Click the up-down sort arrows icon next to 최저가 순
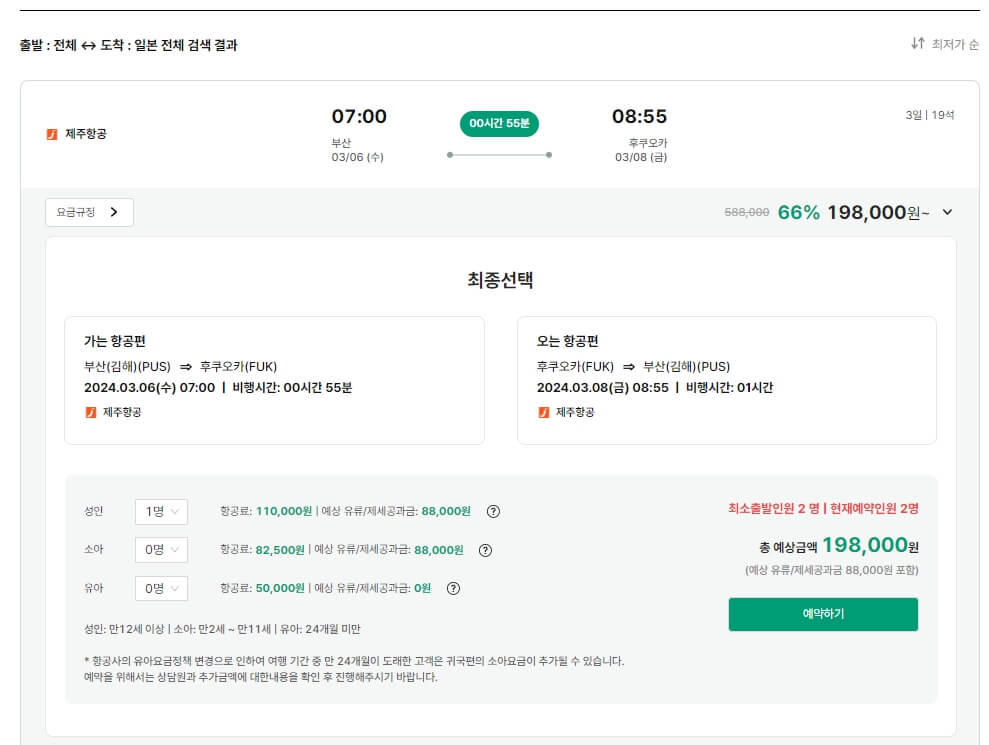 click(x=918, y=45)
